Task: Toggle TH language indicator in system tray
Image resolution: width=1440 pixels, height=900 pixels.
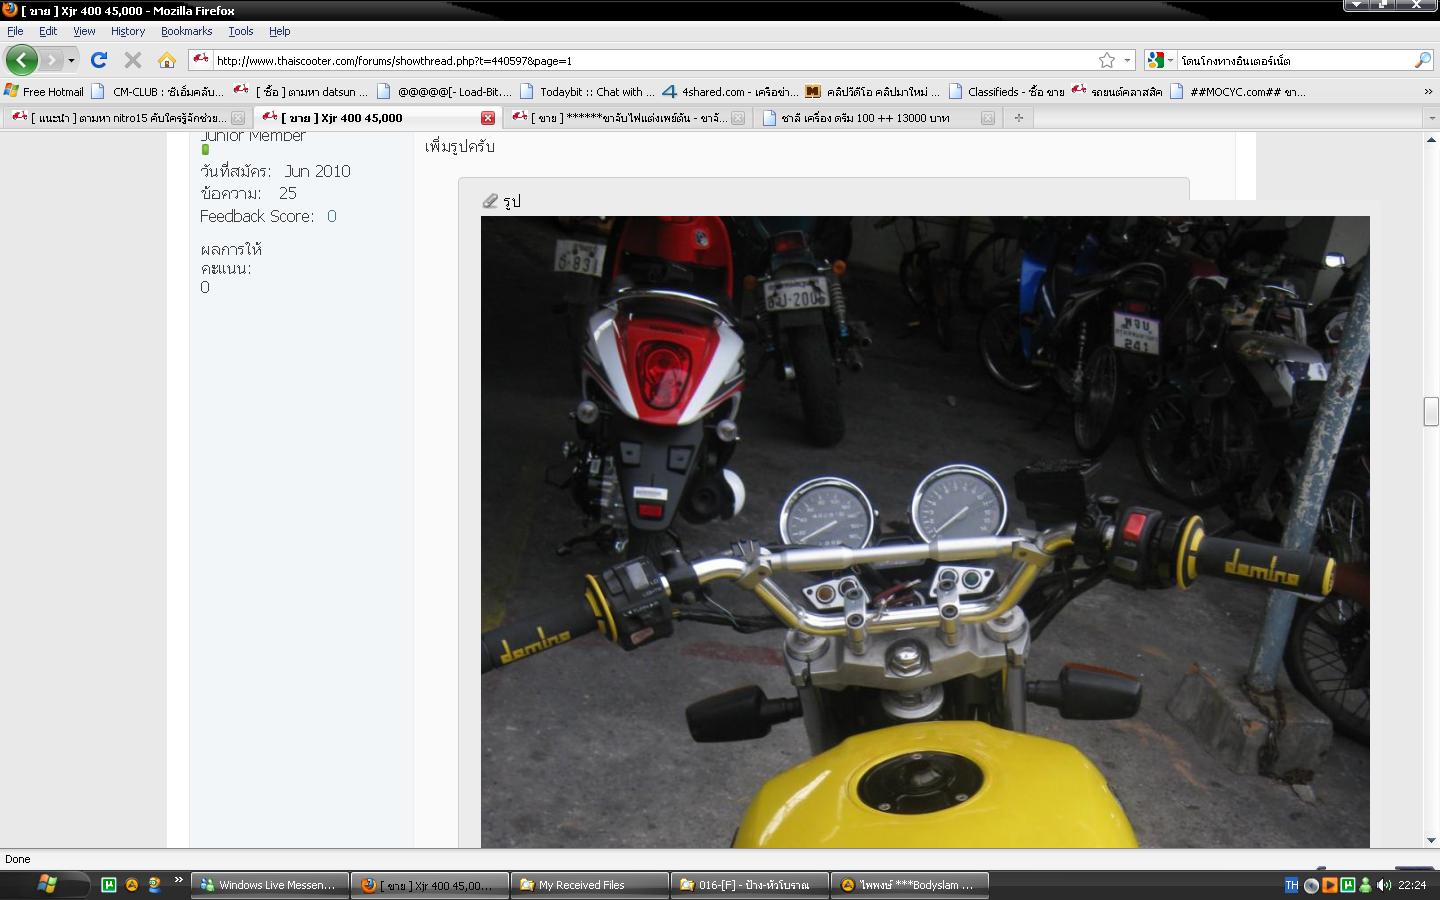Action: click(1293, 884)
